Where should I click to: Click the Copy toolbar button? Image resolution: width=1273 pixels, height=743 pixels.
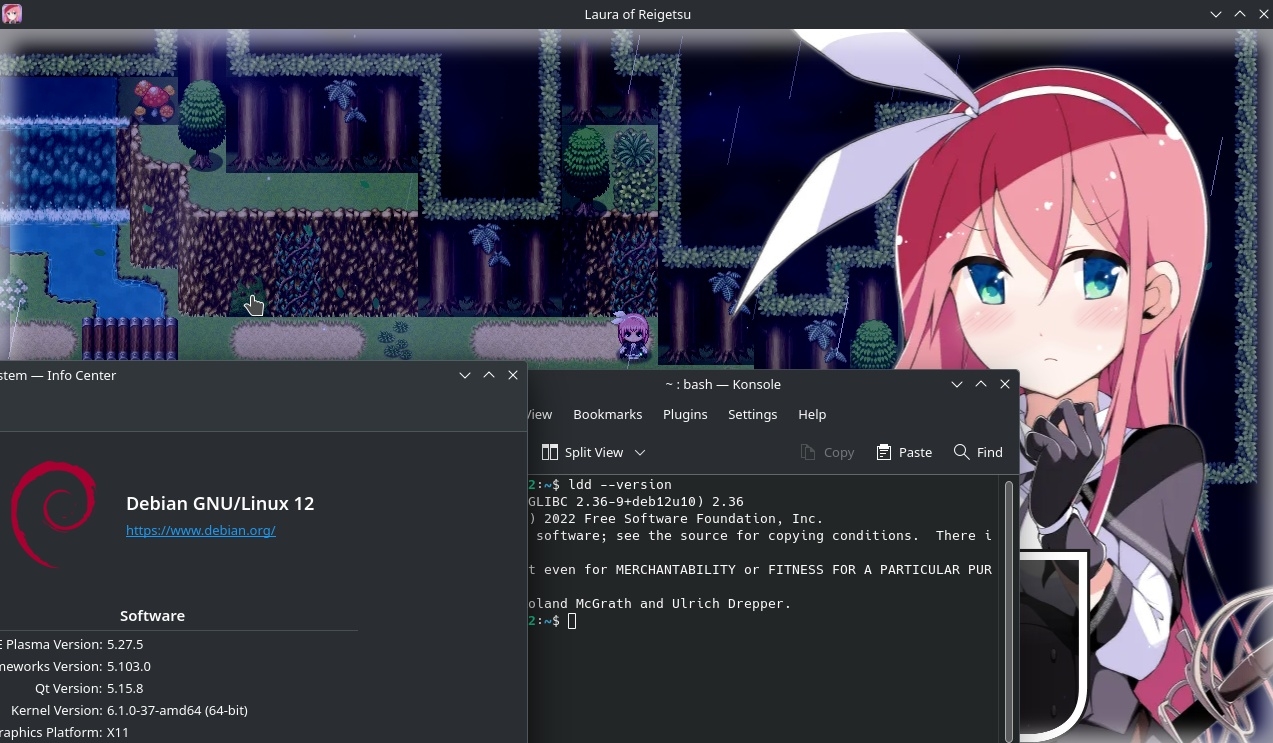point(827,452)
